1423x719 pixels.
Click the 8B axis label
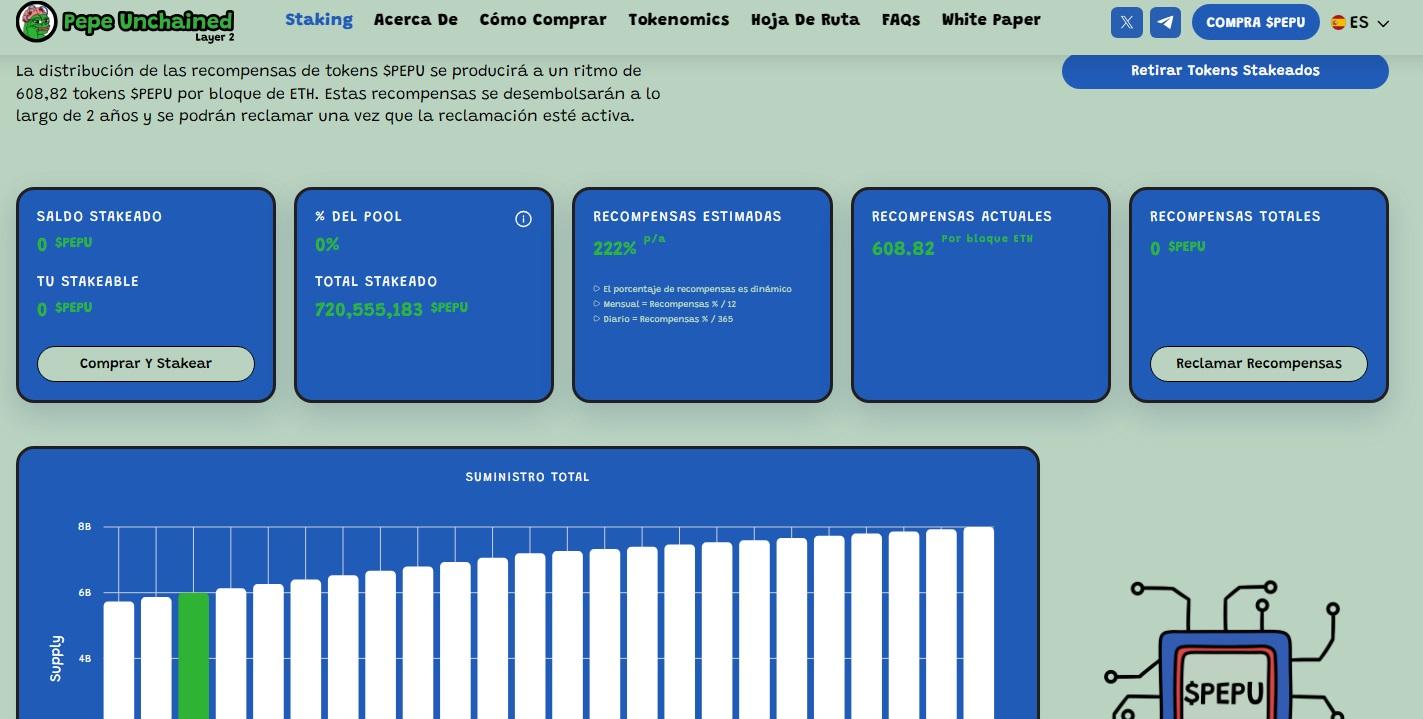[x=85, y=526]
